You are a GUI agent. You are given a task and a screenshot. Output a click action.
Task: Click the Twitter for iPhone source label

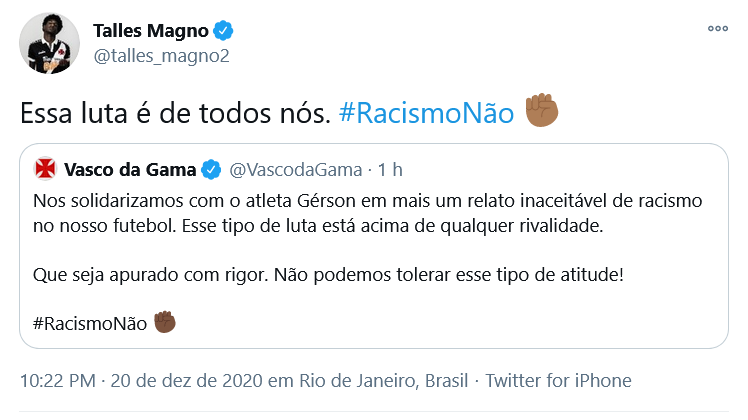tap(559, 381)
